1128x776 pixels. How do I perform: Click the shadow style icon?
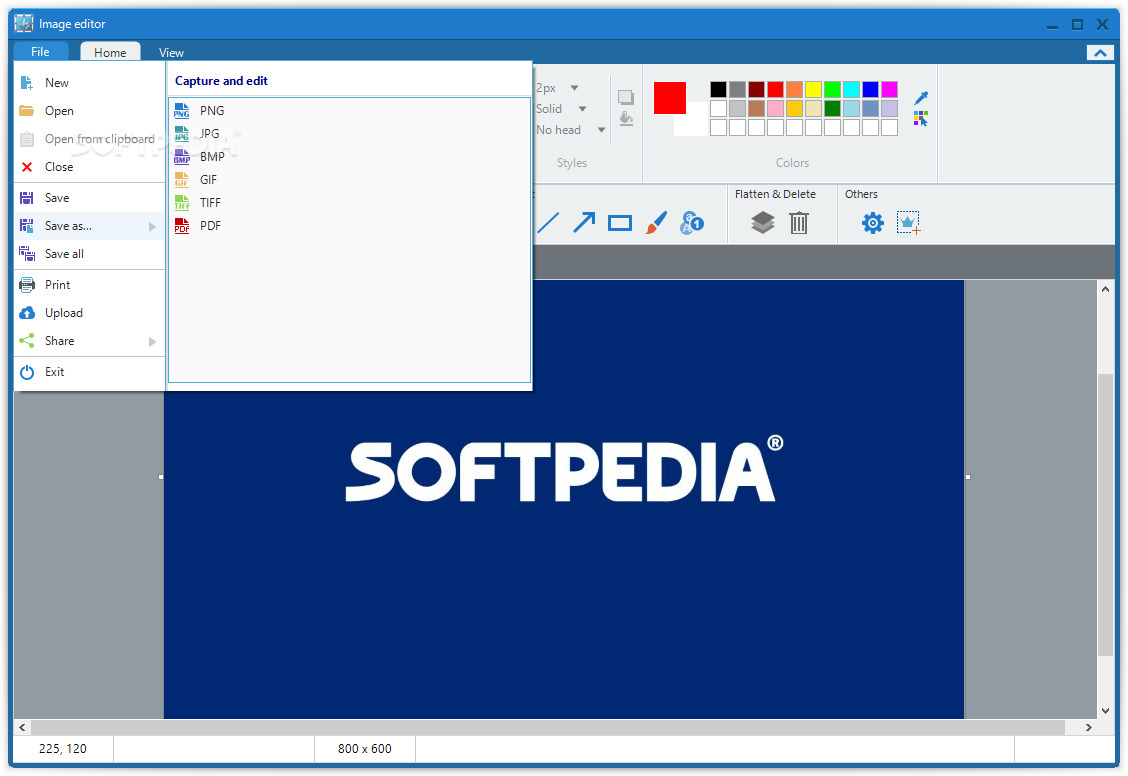coord(626,97)
